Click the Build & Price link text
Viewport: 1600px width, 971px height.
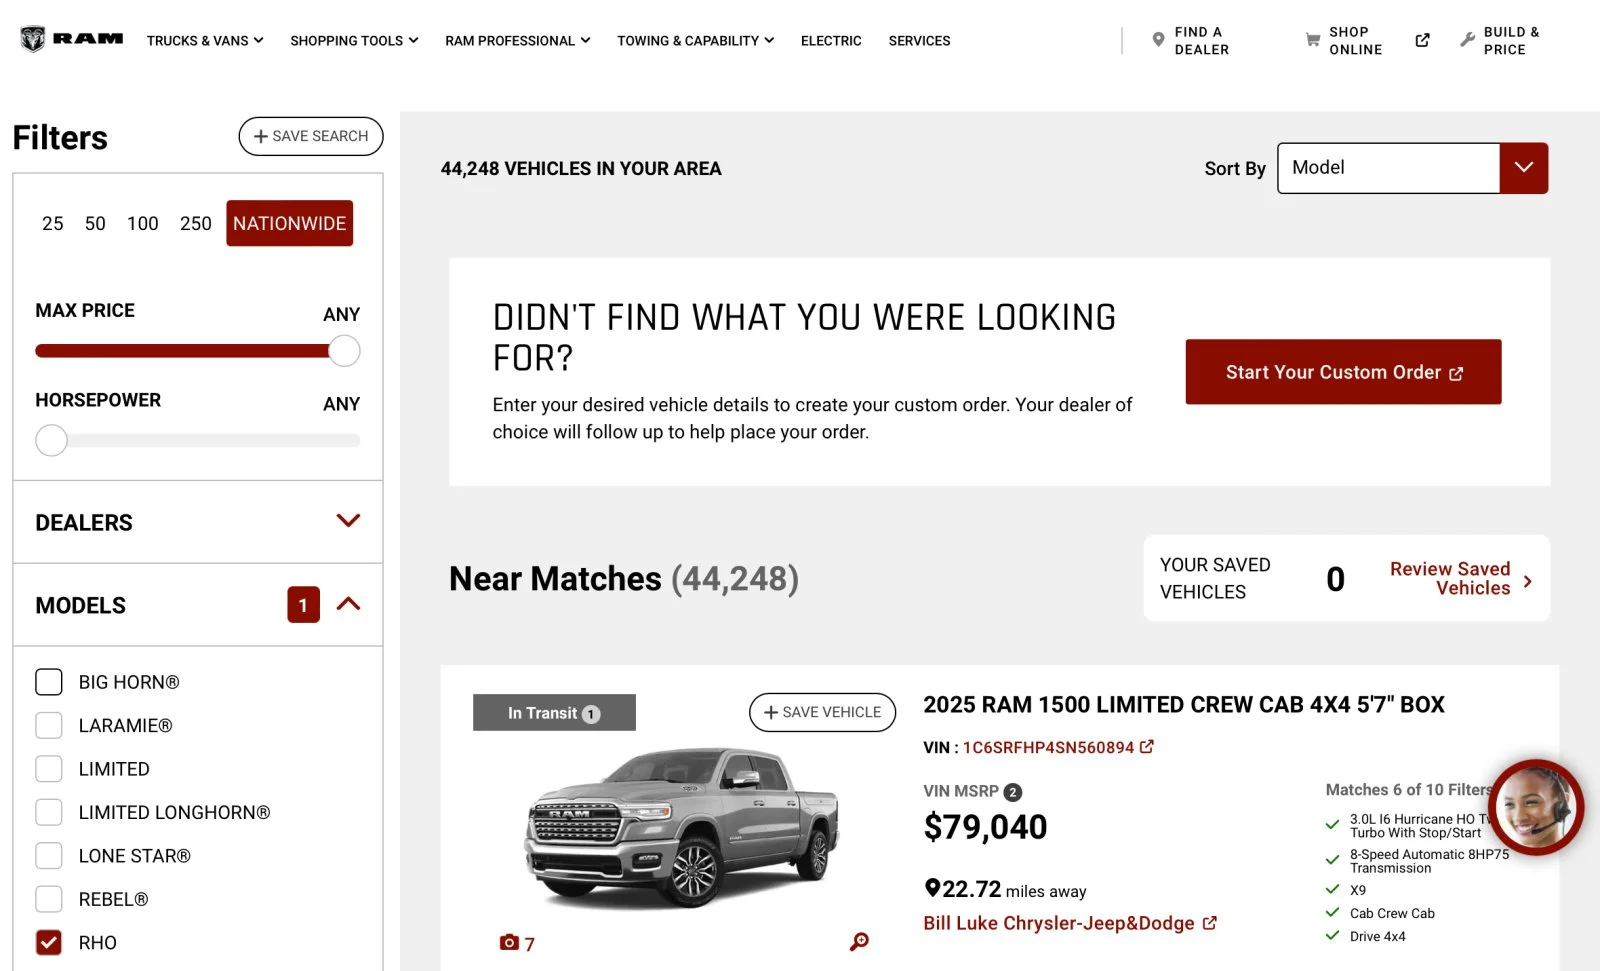pyautogui.click(x=1512, y=41)
